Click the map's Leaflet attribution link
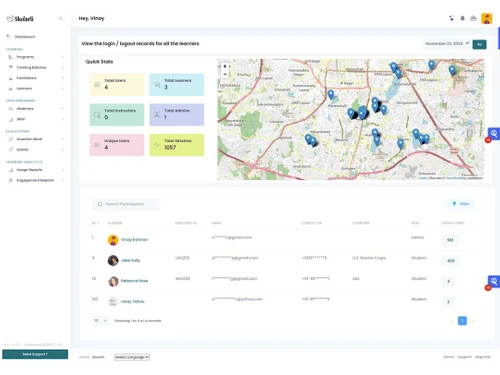This screenshot has height=375, width=500. (x=423, y=178)
